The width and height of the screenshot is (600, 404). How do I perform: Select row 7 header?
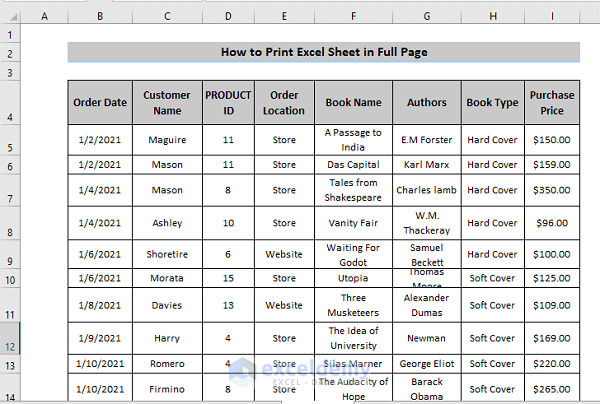(10, 191)
